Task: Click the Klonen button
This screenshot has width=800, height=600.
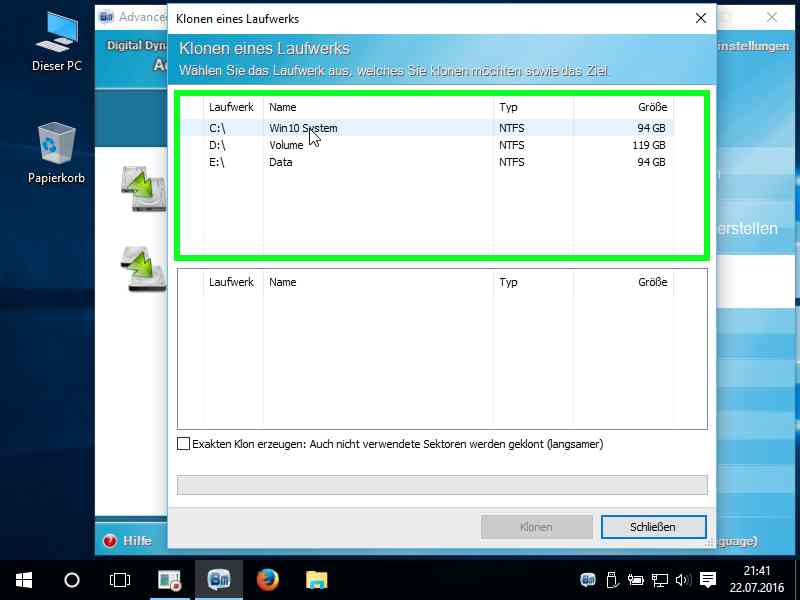Action: pyautogui.click(x=537, y=527)
